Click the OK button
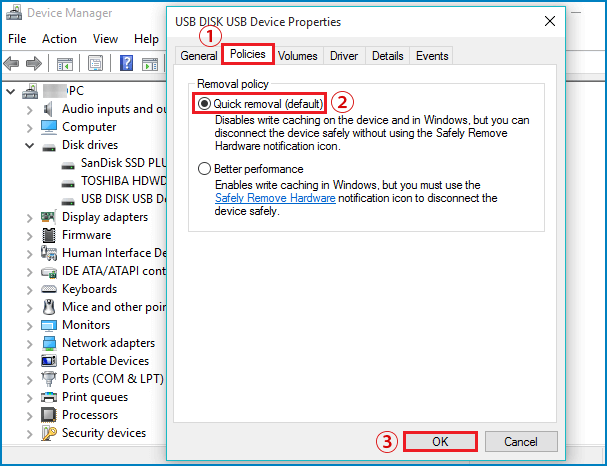 coord(440,442)
